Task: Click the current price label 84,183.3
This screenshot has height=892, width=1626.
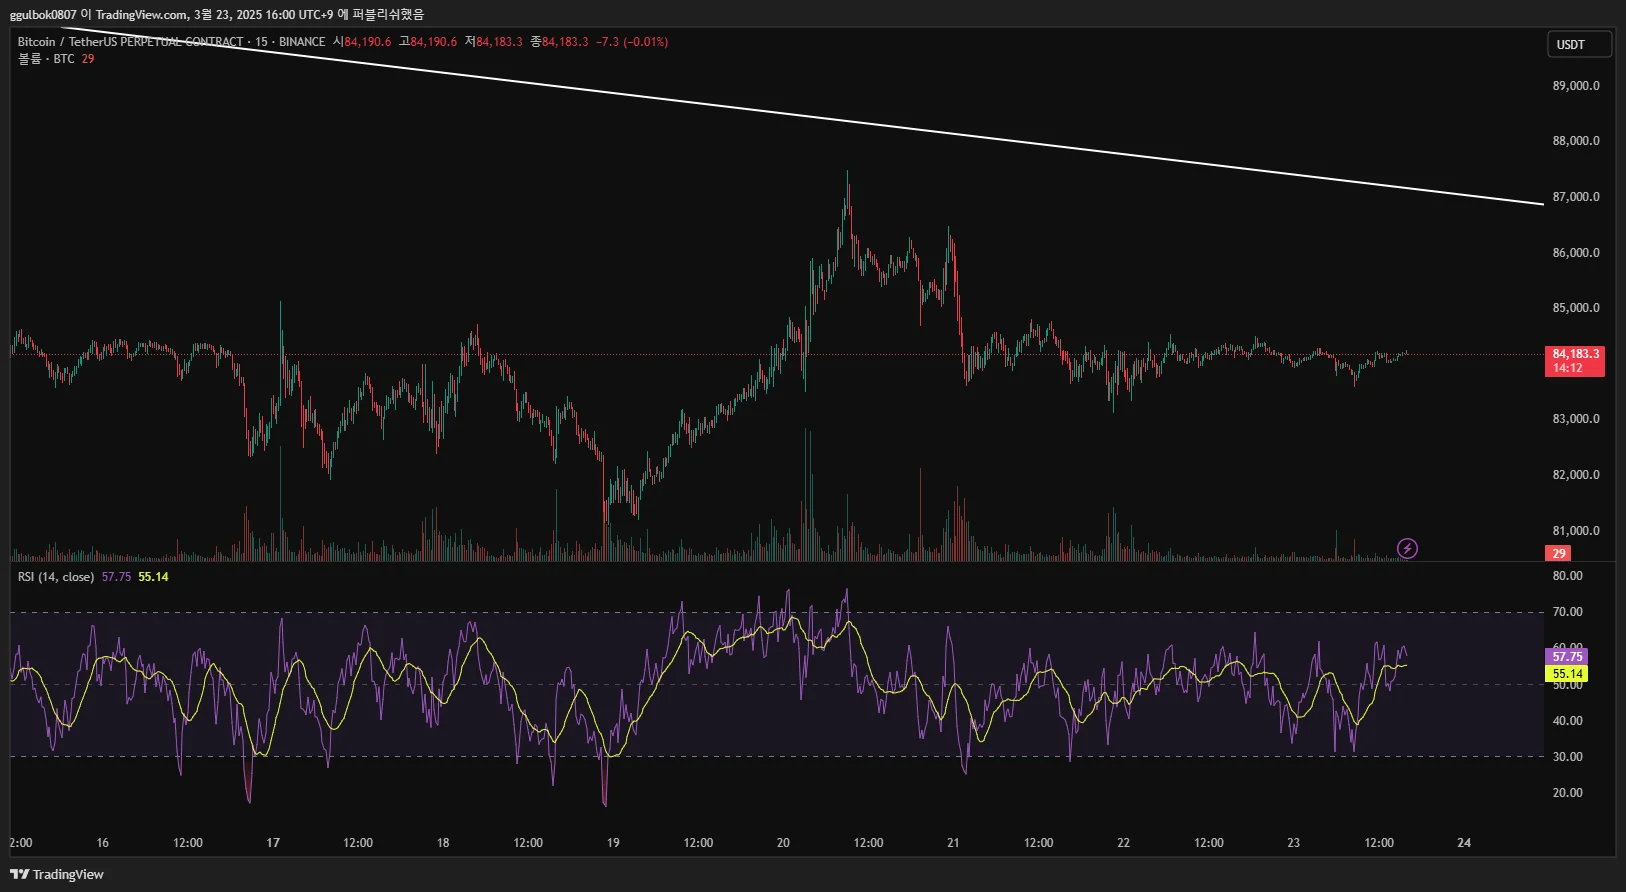Action: click(1575, 361)
